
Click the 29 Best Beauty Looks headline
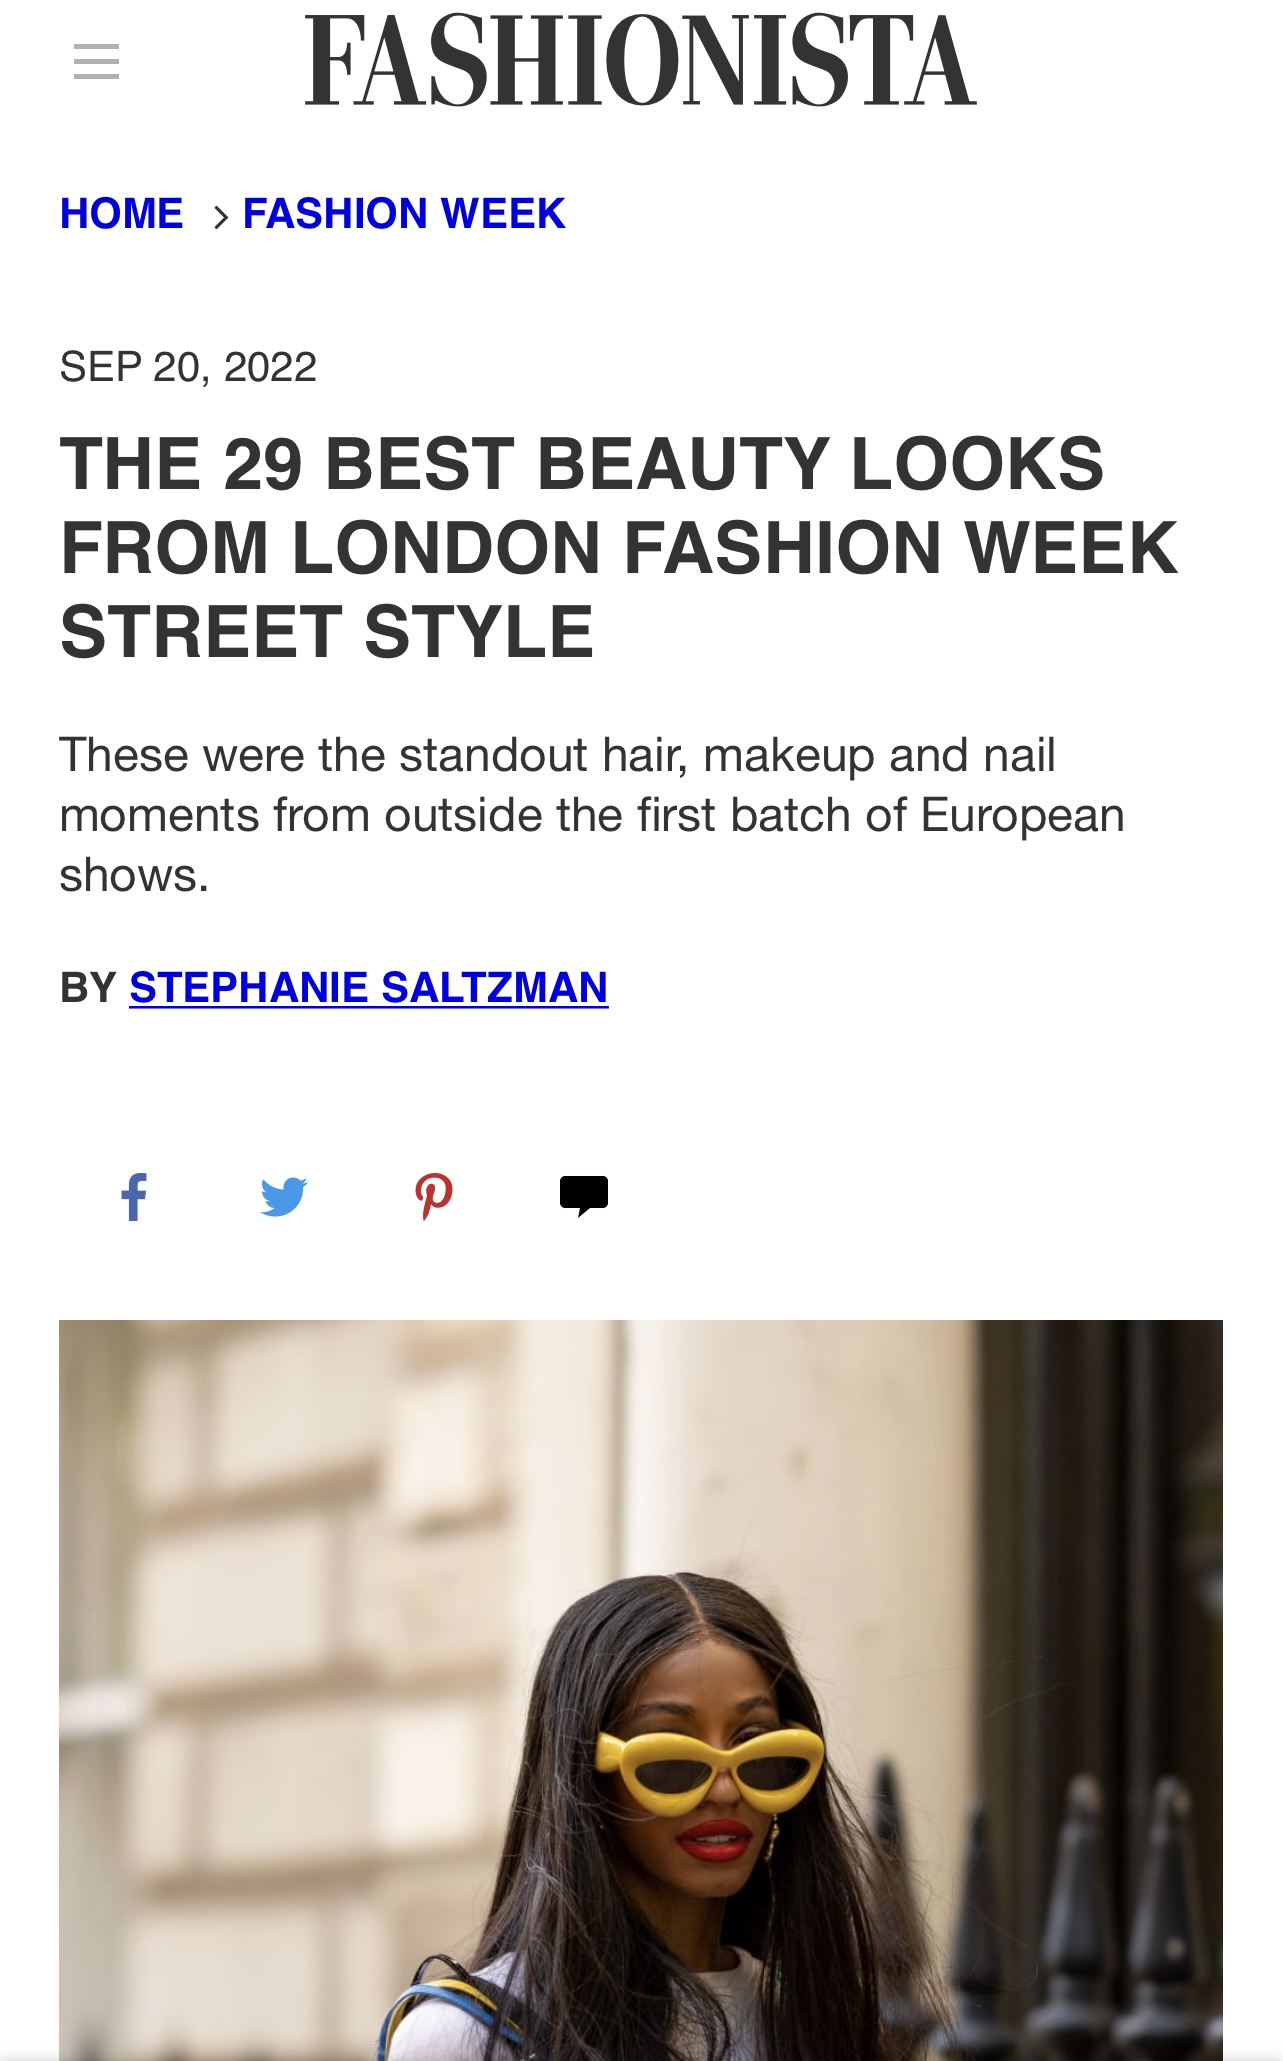click(x=618, y=547)
